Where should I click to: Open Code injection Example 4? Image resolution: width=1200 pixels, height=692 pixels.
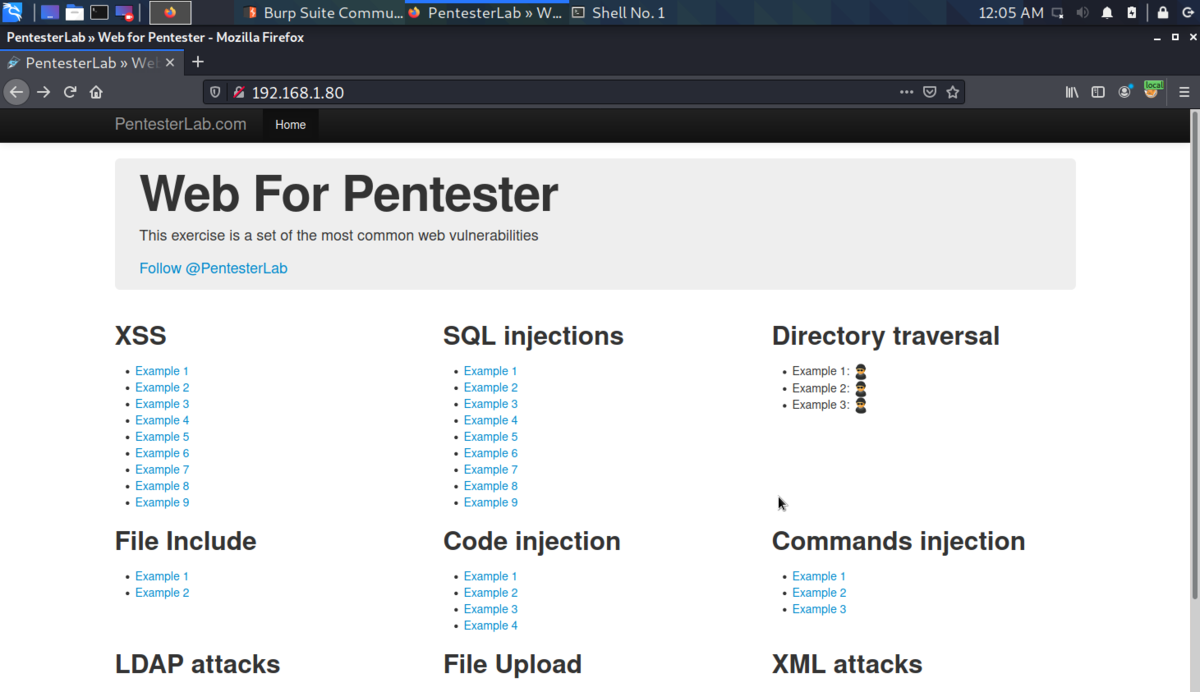pos(491,625)
